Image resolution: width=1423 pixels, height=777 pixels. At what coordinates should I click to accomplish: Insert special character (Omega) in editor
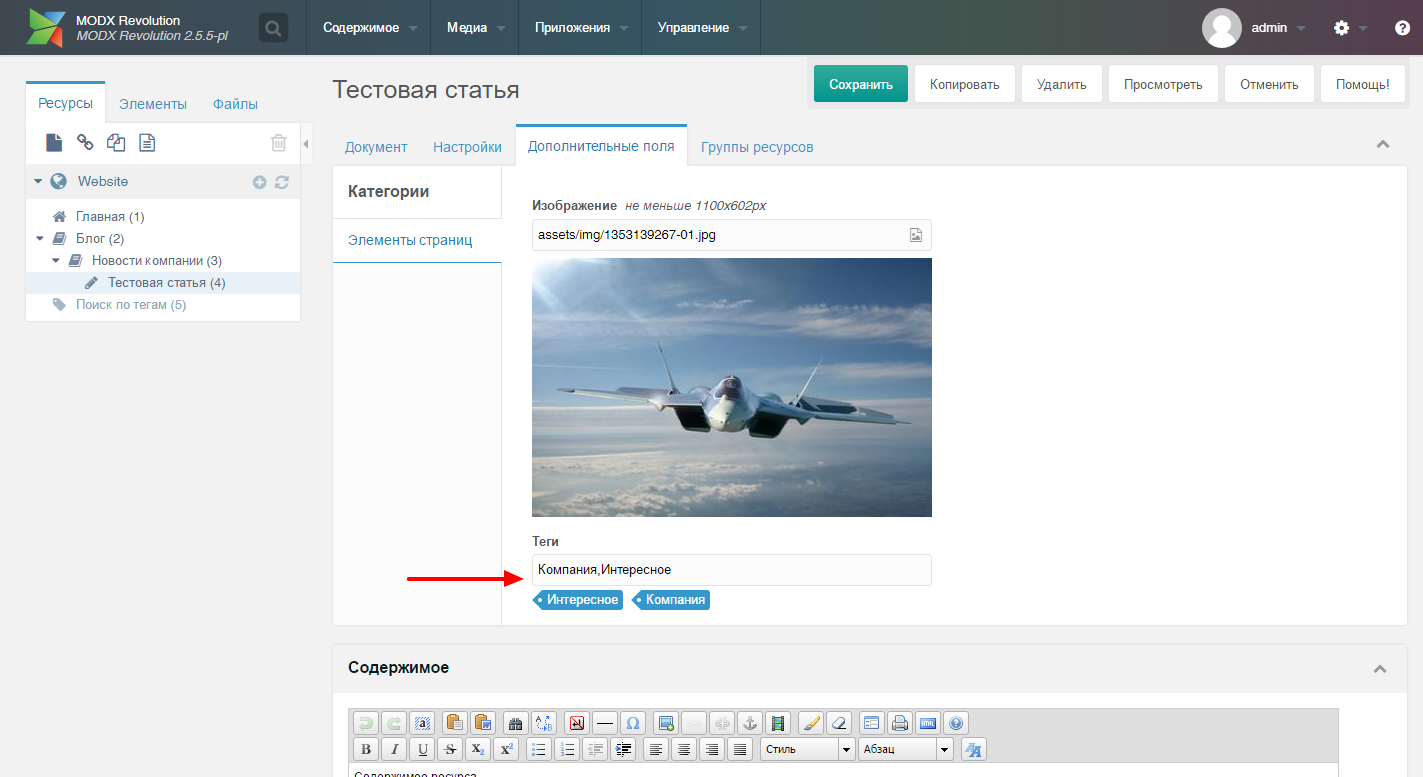(633, 723)
